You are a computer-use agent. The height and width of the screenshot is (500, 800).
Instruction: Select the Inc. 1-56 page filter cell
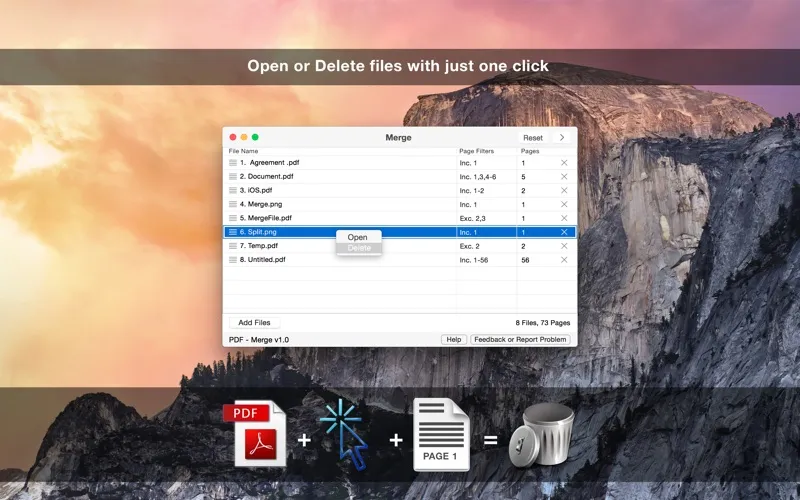pos(485,260)
